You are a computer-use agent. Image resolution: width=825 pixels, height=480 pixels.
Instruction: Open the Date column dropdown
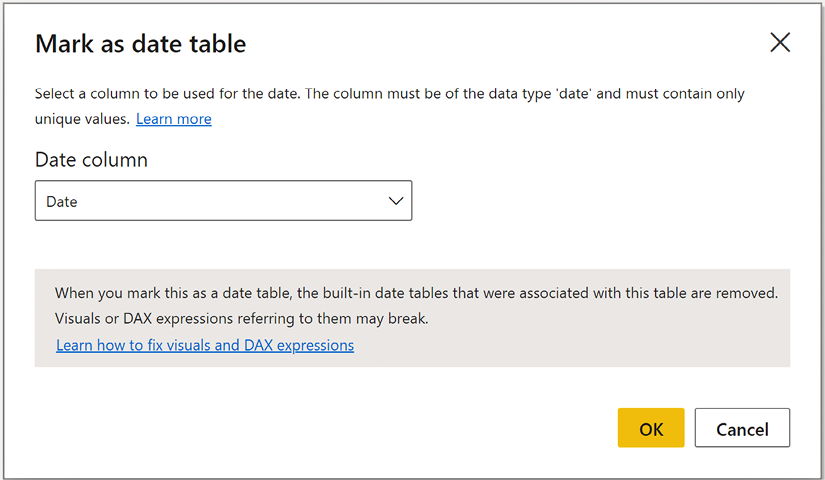coord(224,201)
